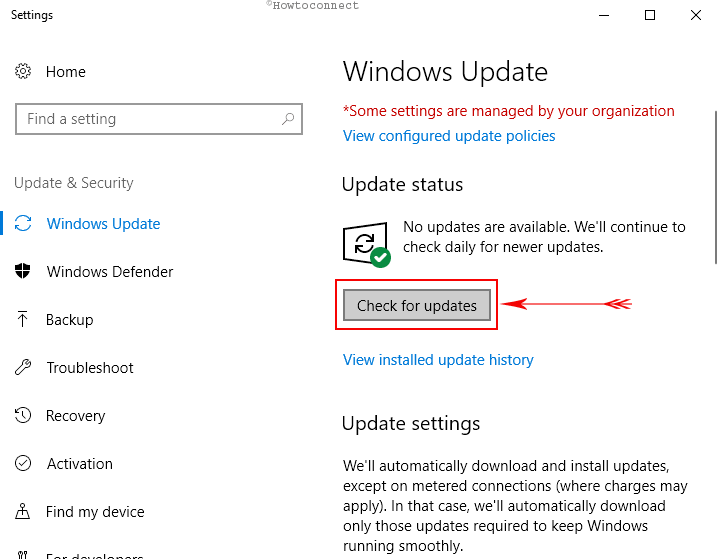The width and height of the screenshot is (719, 559).
Task: Open View configured update policies link
Action: click(x=449, y=136)
